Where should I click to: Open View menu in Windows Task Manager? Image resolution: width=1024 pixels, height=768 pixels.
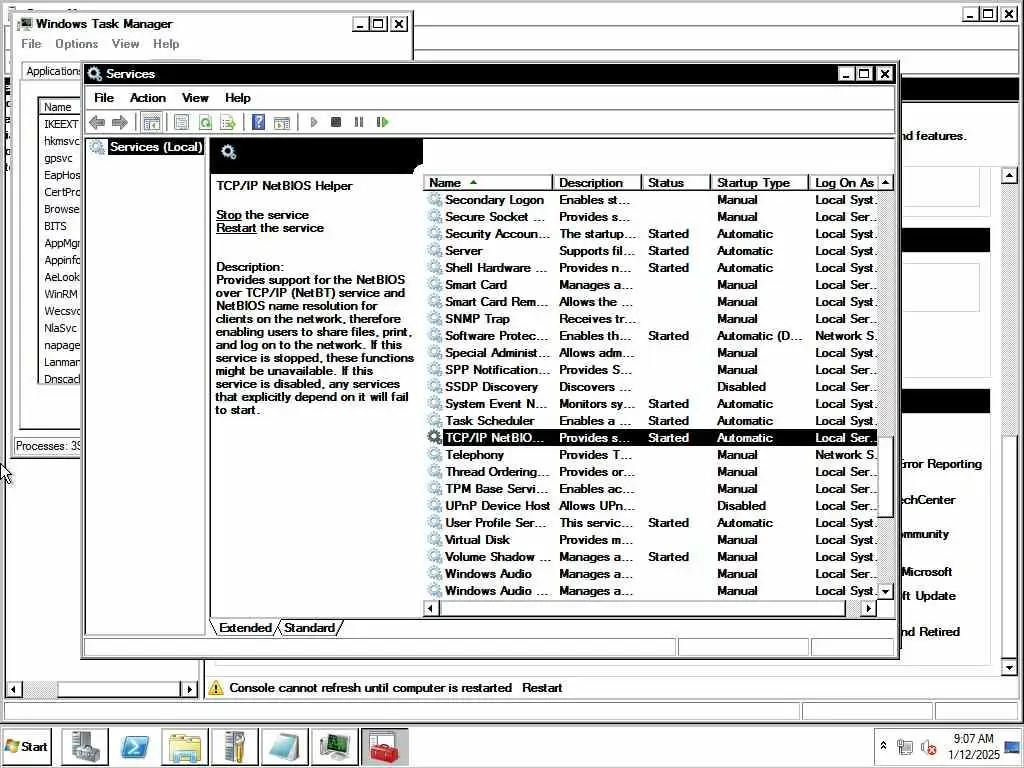[x=125, y=44]
